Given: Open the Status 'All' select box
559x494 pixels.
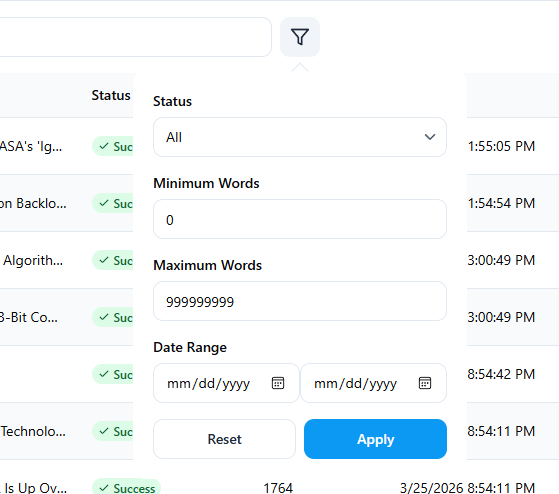Looking at the screenshot, I should [300, 137].
